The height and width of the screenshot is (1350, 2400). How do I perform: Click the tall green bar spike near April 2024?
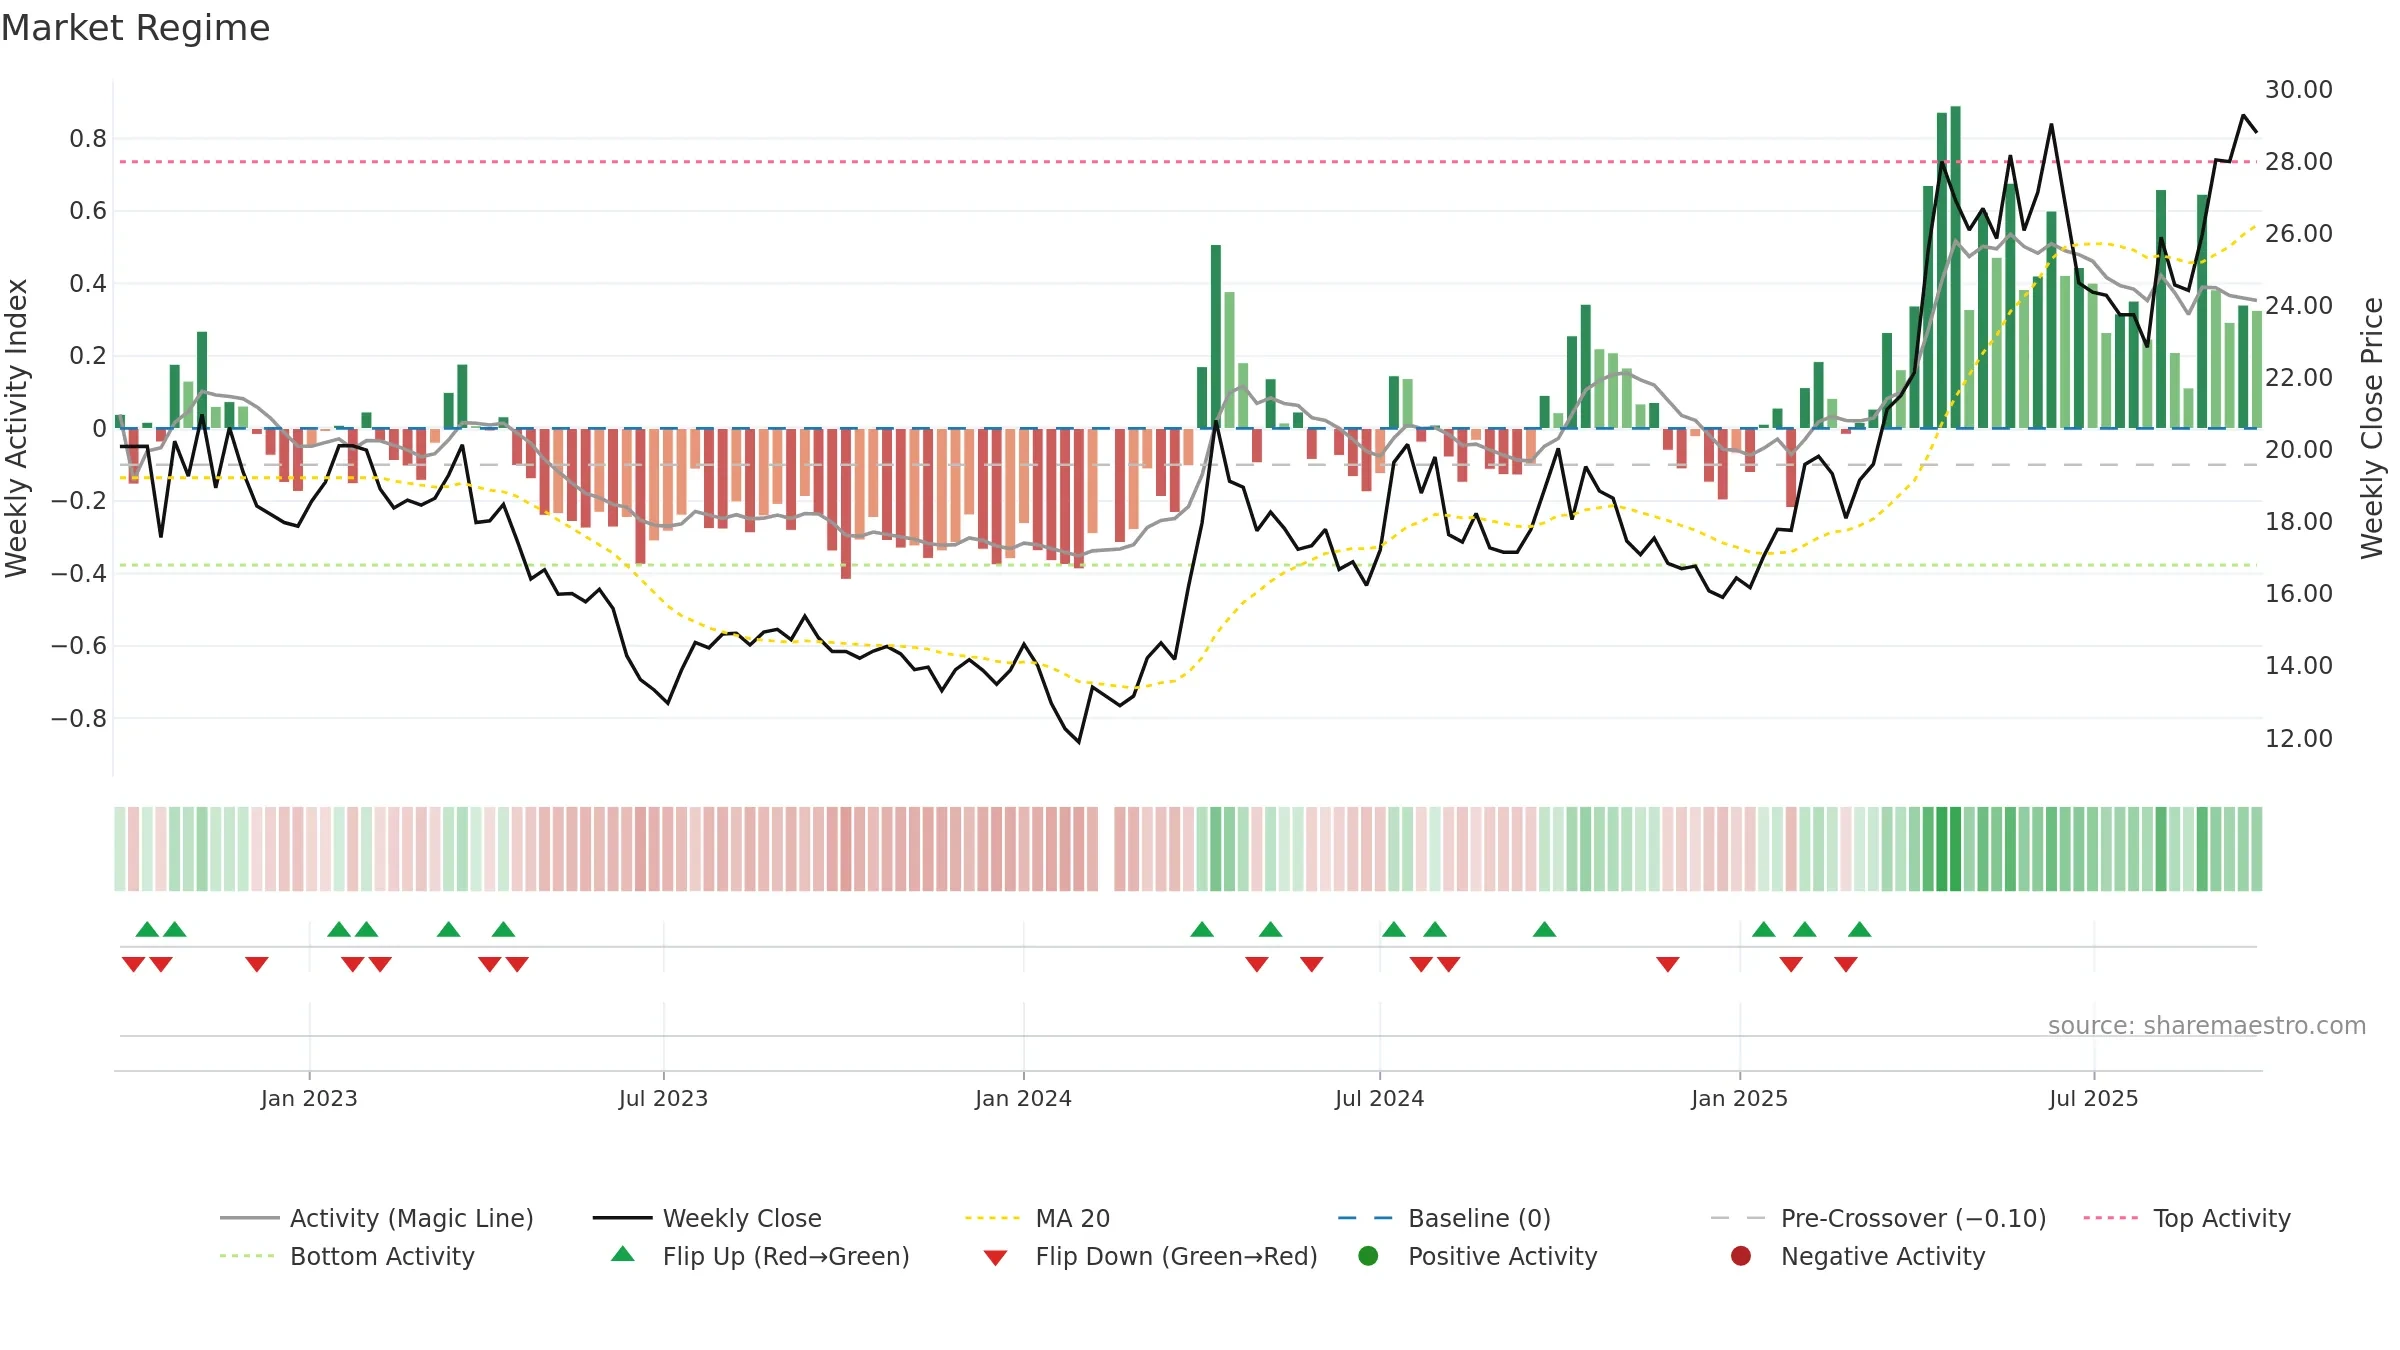(x=1216, y=336)
